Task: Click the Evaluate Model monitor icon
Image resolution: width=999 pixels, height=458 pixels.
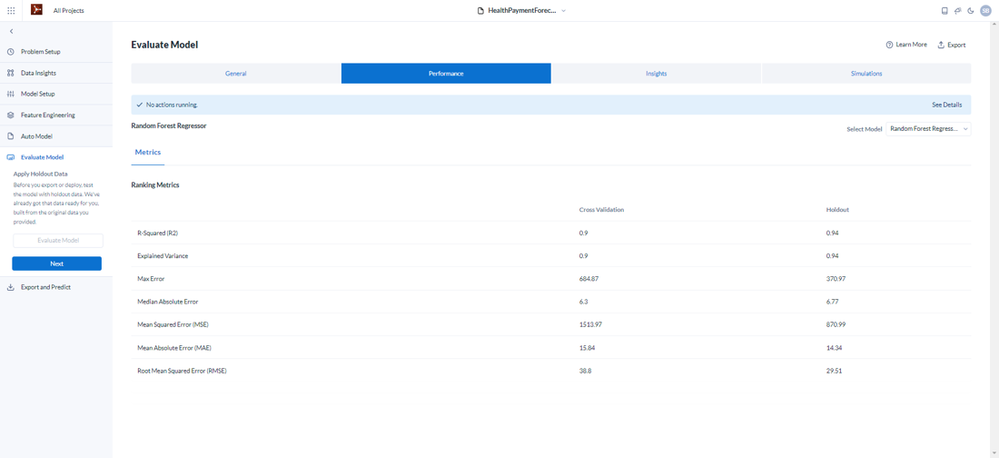Action: 11,157
